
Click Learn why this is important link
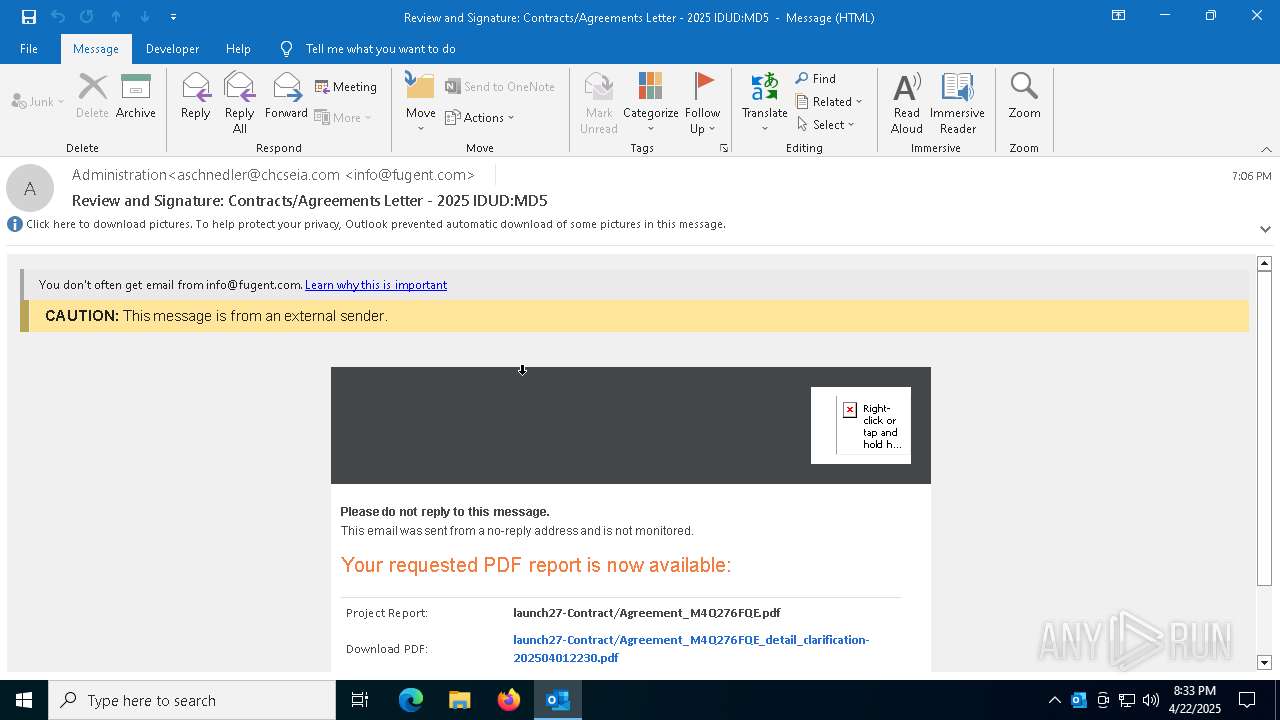point(376,285)
